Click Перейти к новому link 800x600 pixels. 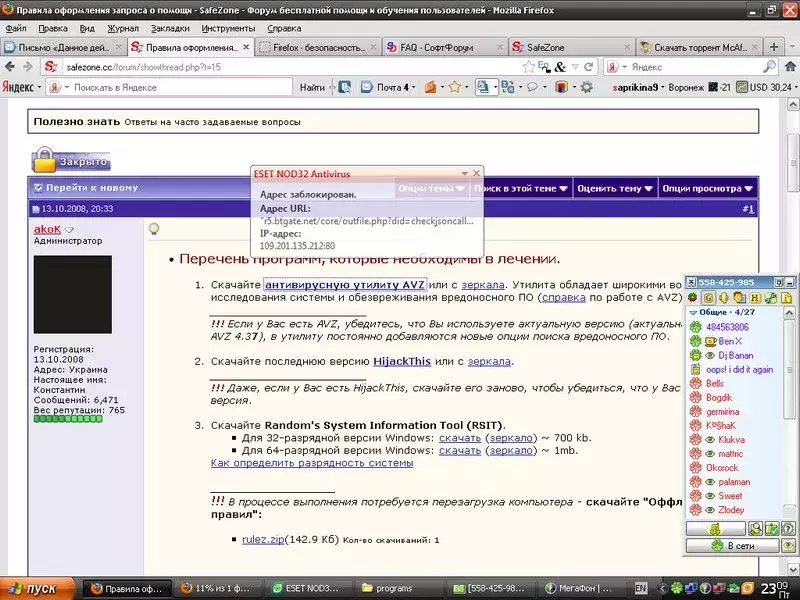coord(92,188)
